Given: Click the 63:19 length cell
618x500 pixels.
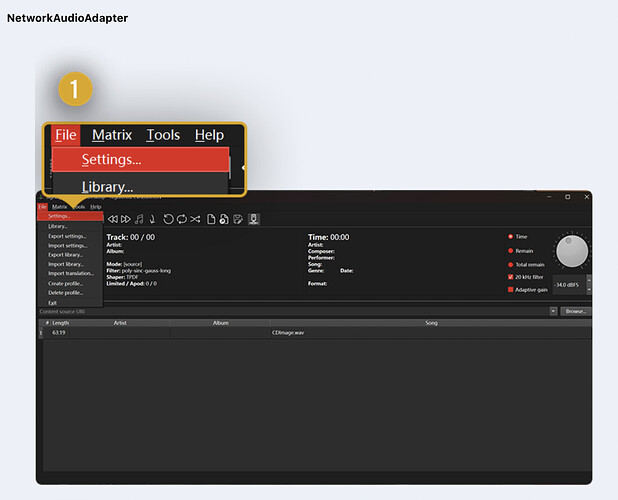Looking at the screenshot, I should coord(58,333).
